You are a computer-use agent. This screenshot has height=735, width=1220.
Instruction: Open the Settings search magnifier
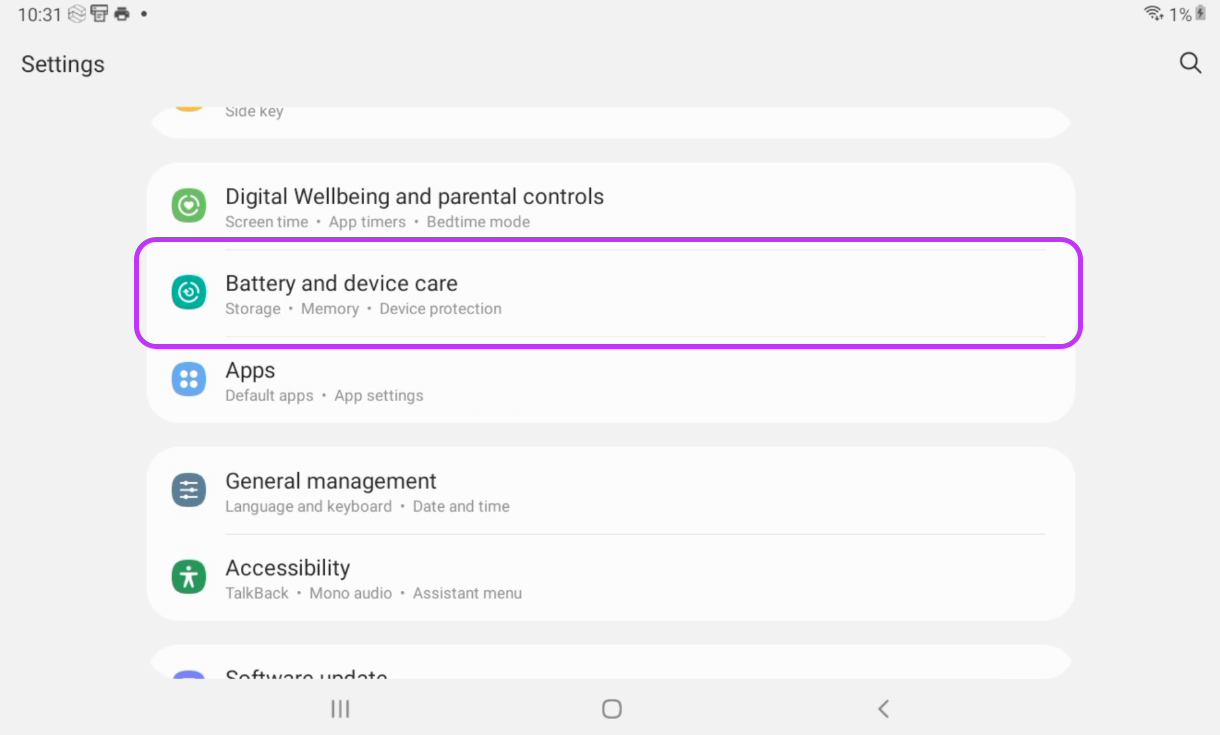pyautogui.click(x=1190, y=63)
